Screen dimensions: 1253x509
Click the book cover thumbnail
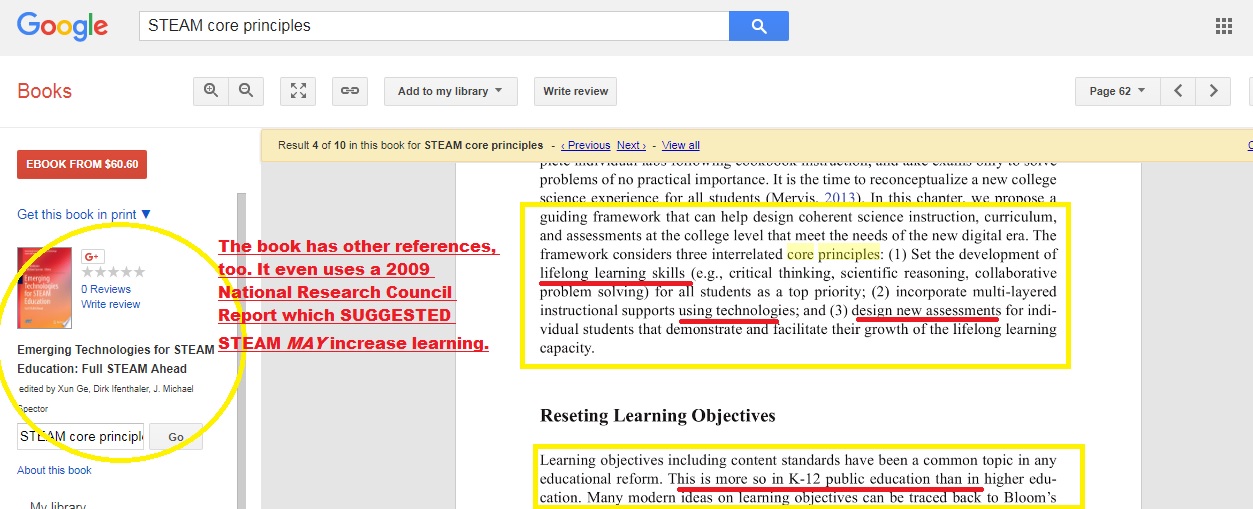point(45,287)
